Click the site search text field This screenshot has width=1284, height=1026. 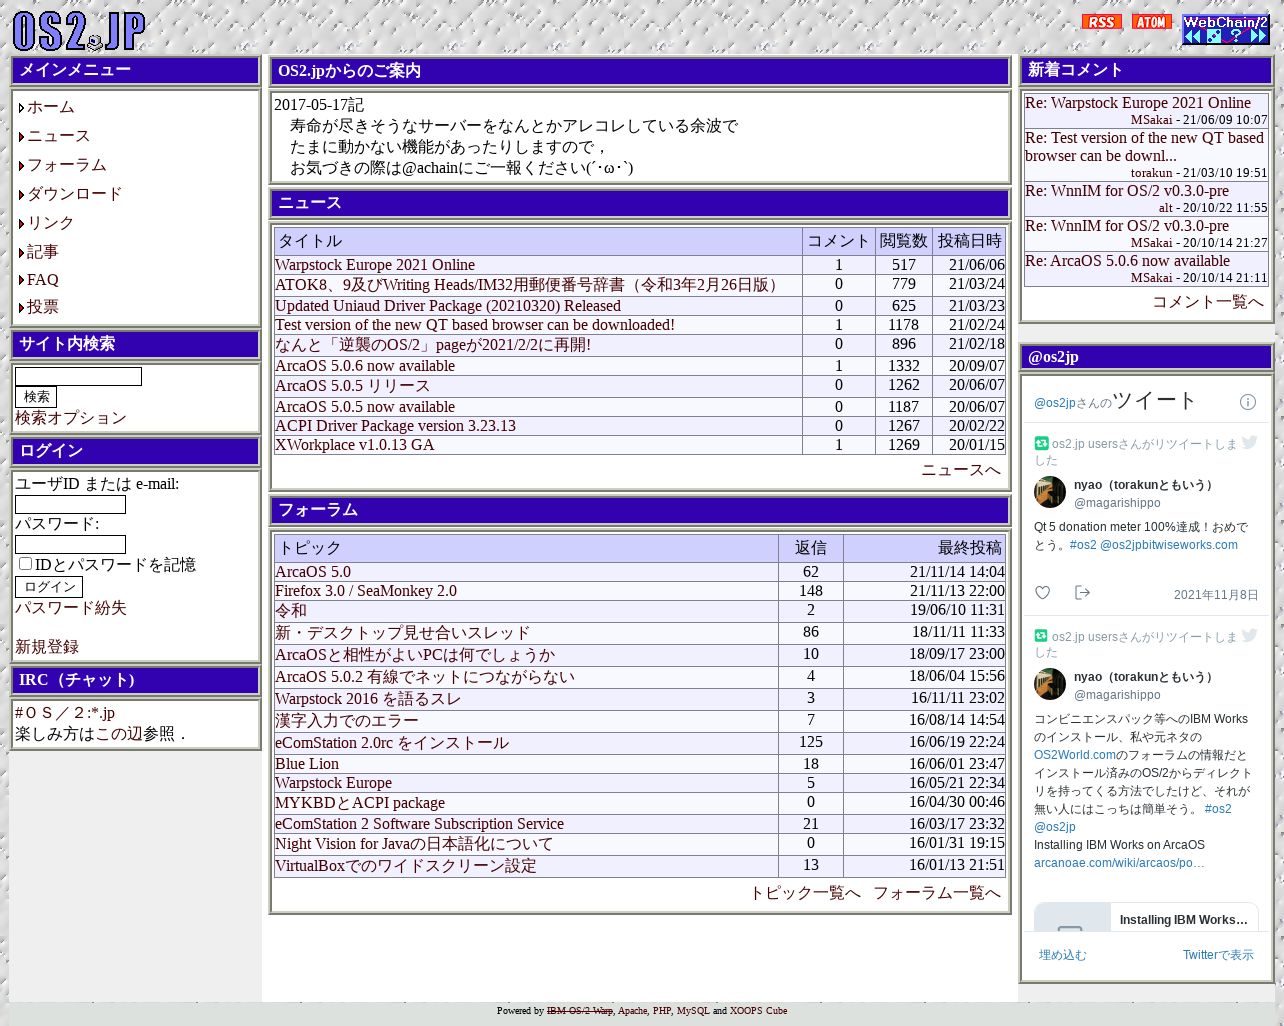(x=78, y=376)
